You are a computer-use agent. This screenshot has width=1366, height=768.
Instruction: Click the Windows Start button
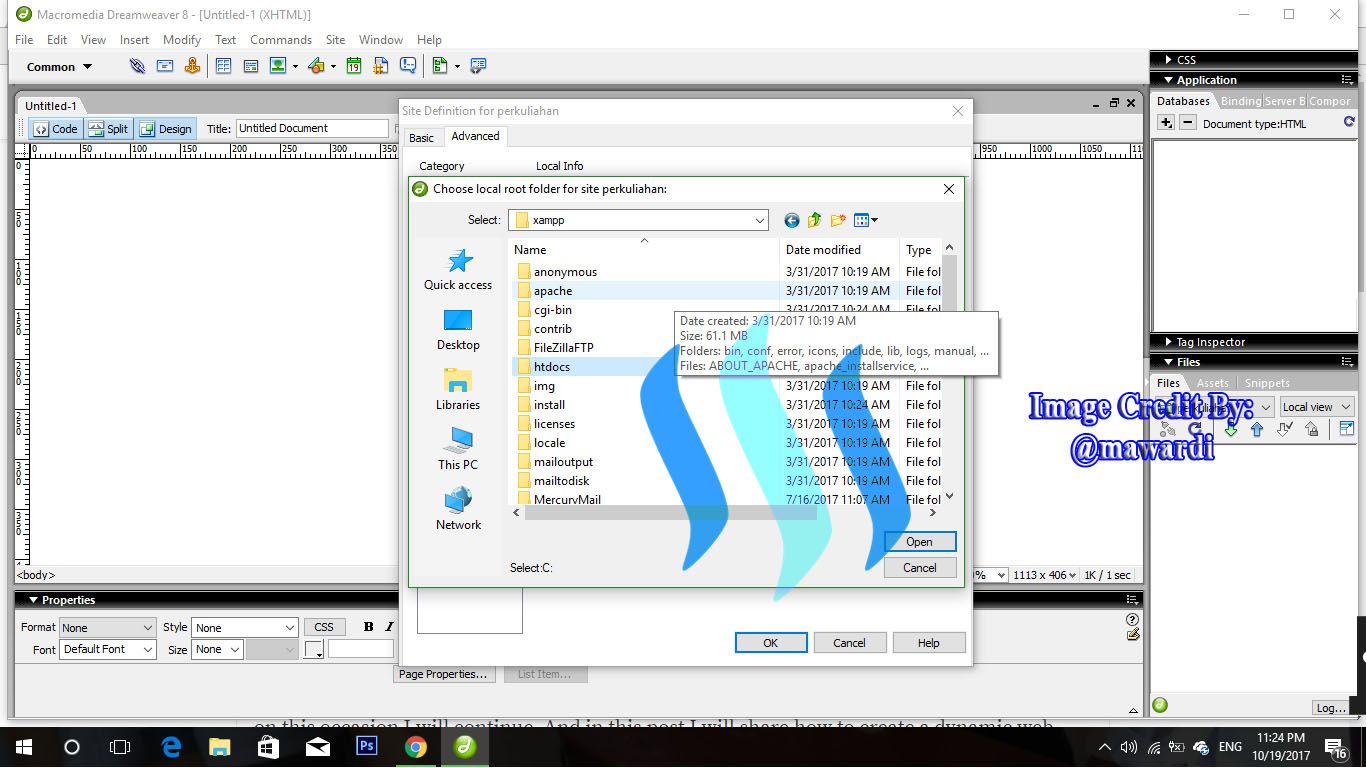(x=24, y=746)
